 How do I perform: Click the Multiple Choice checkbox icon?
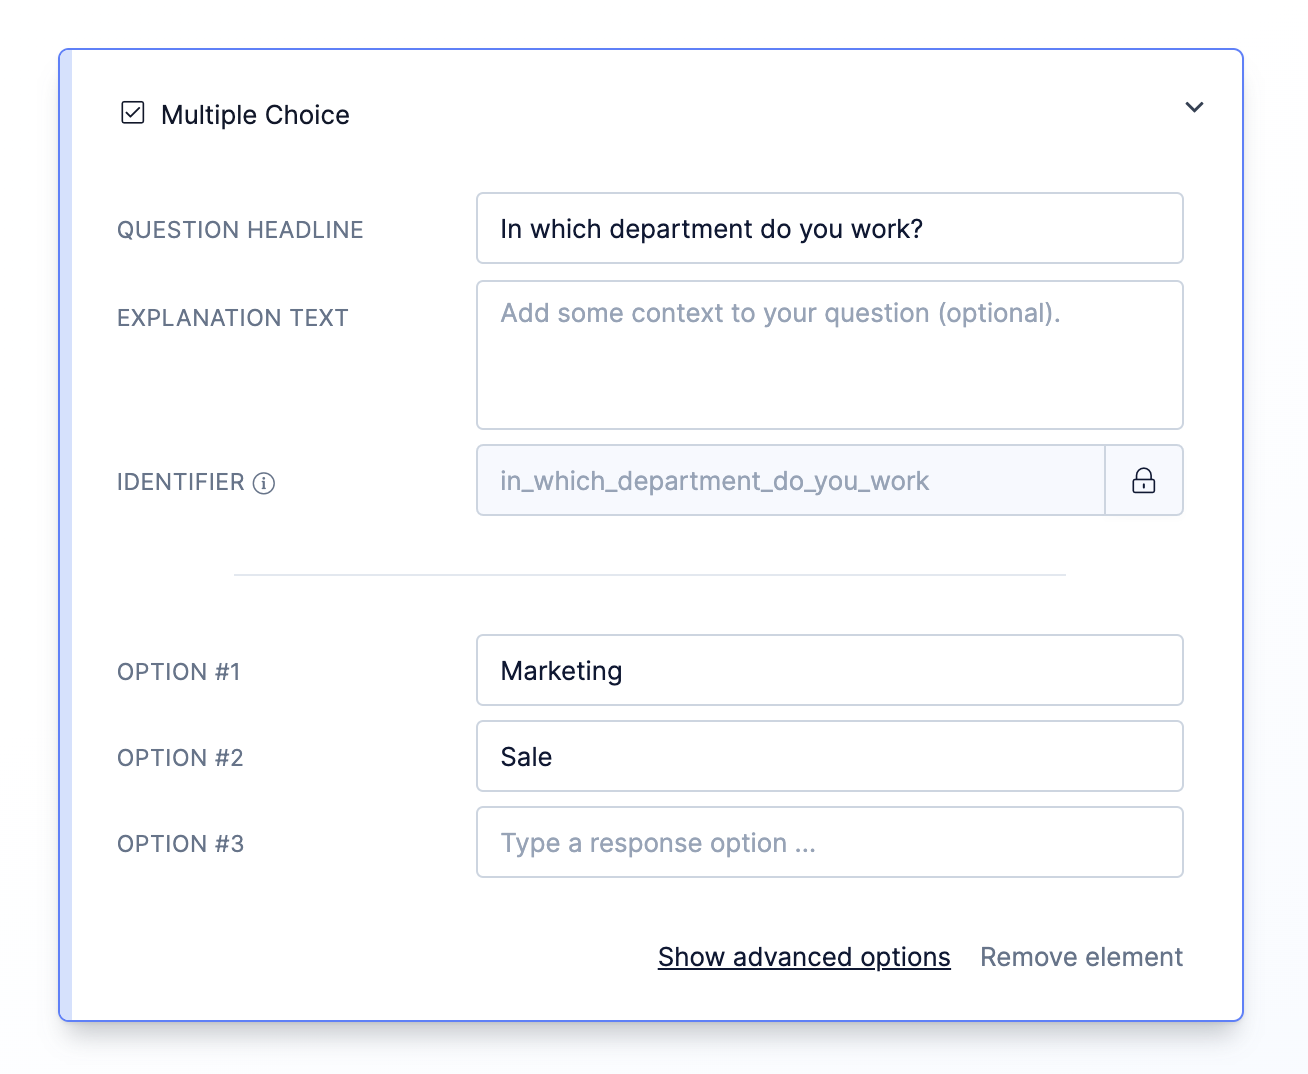(132, 113)
